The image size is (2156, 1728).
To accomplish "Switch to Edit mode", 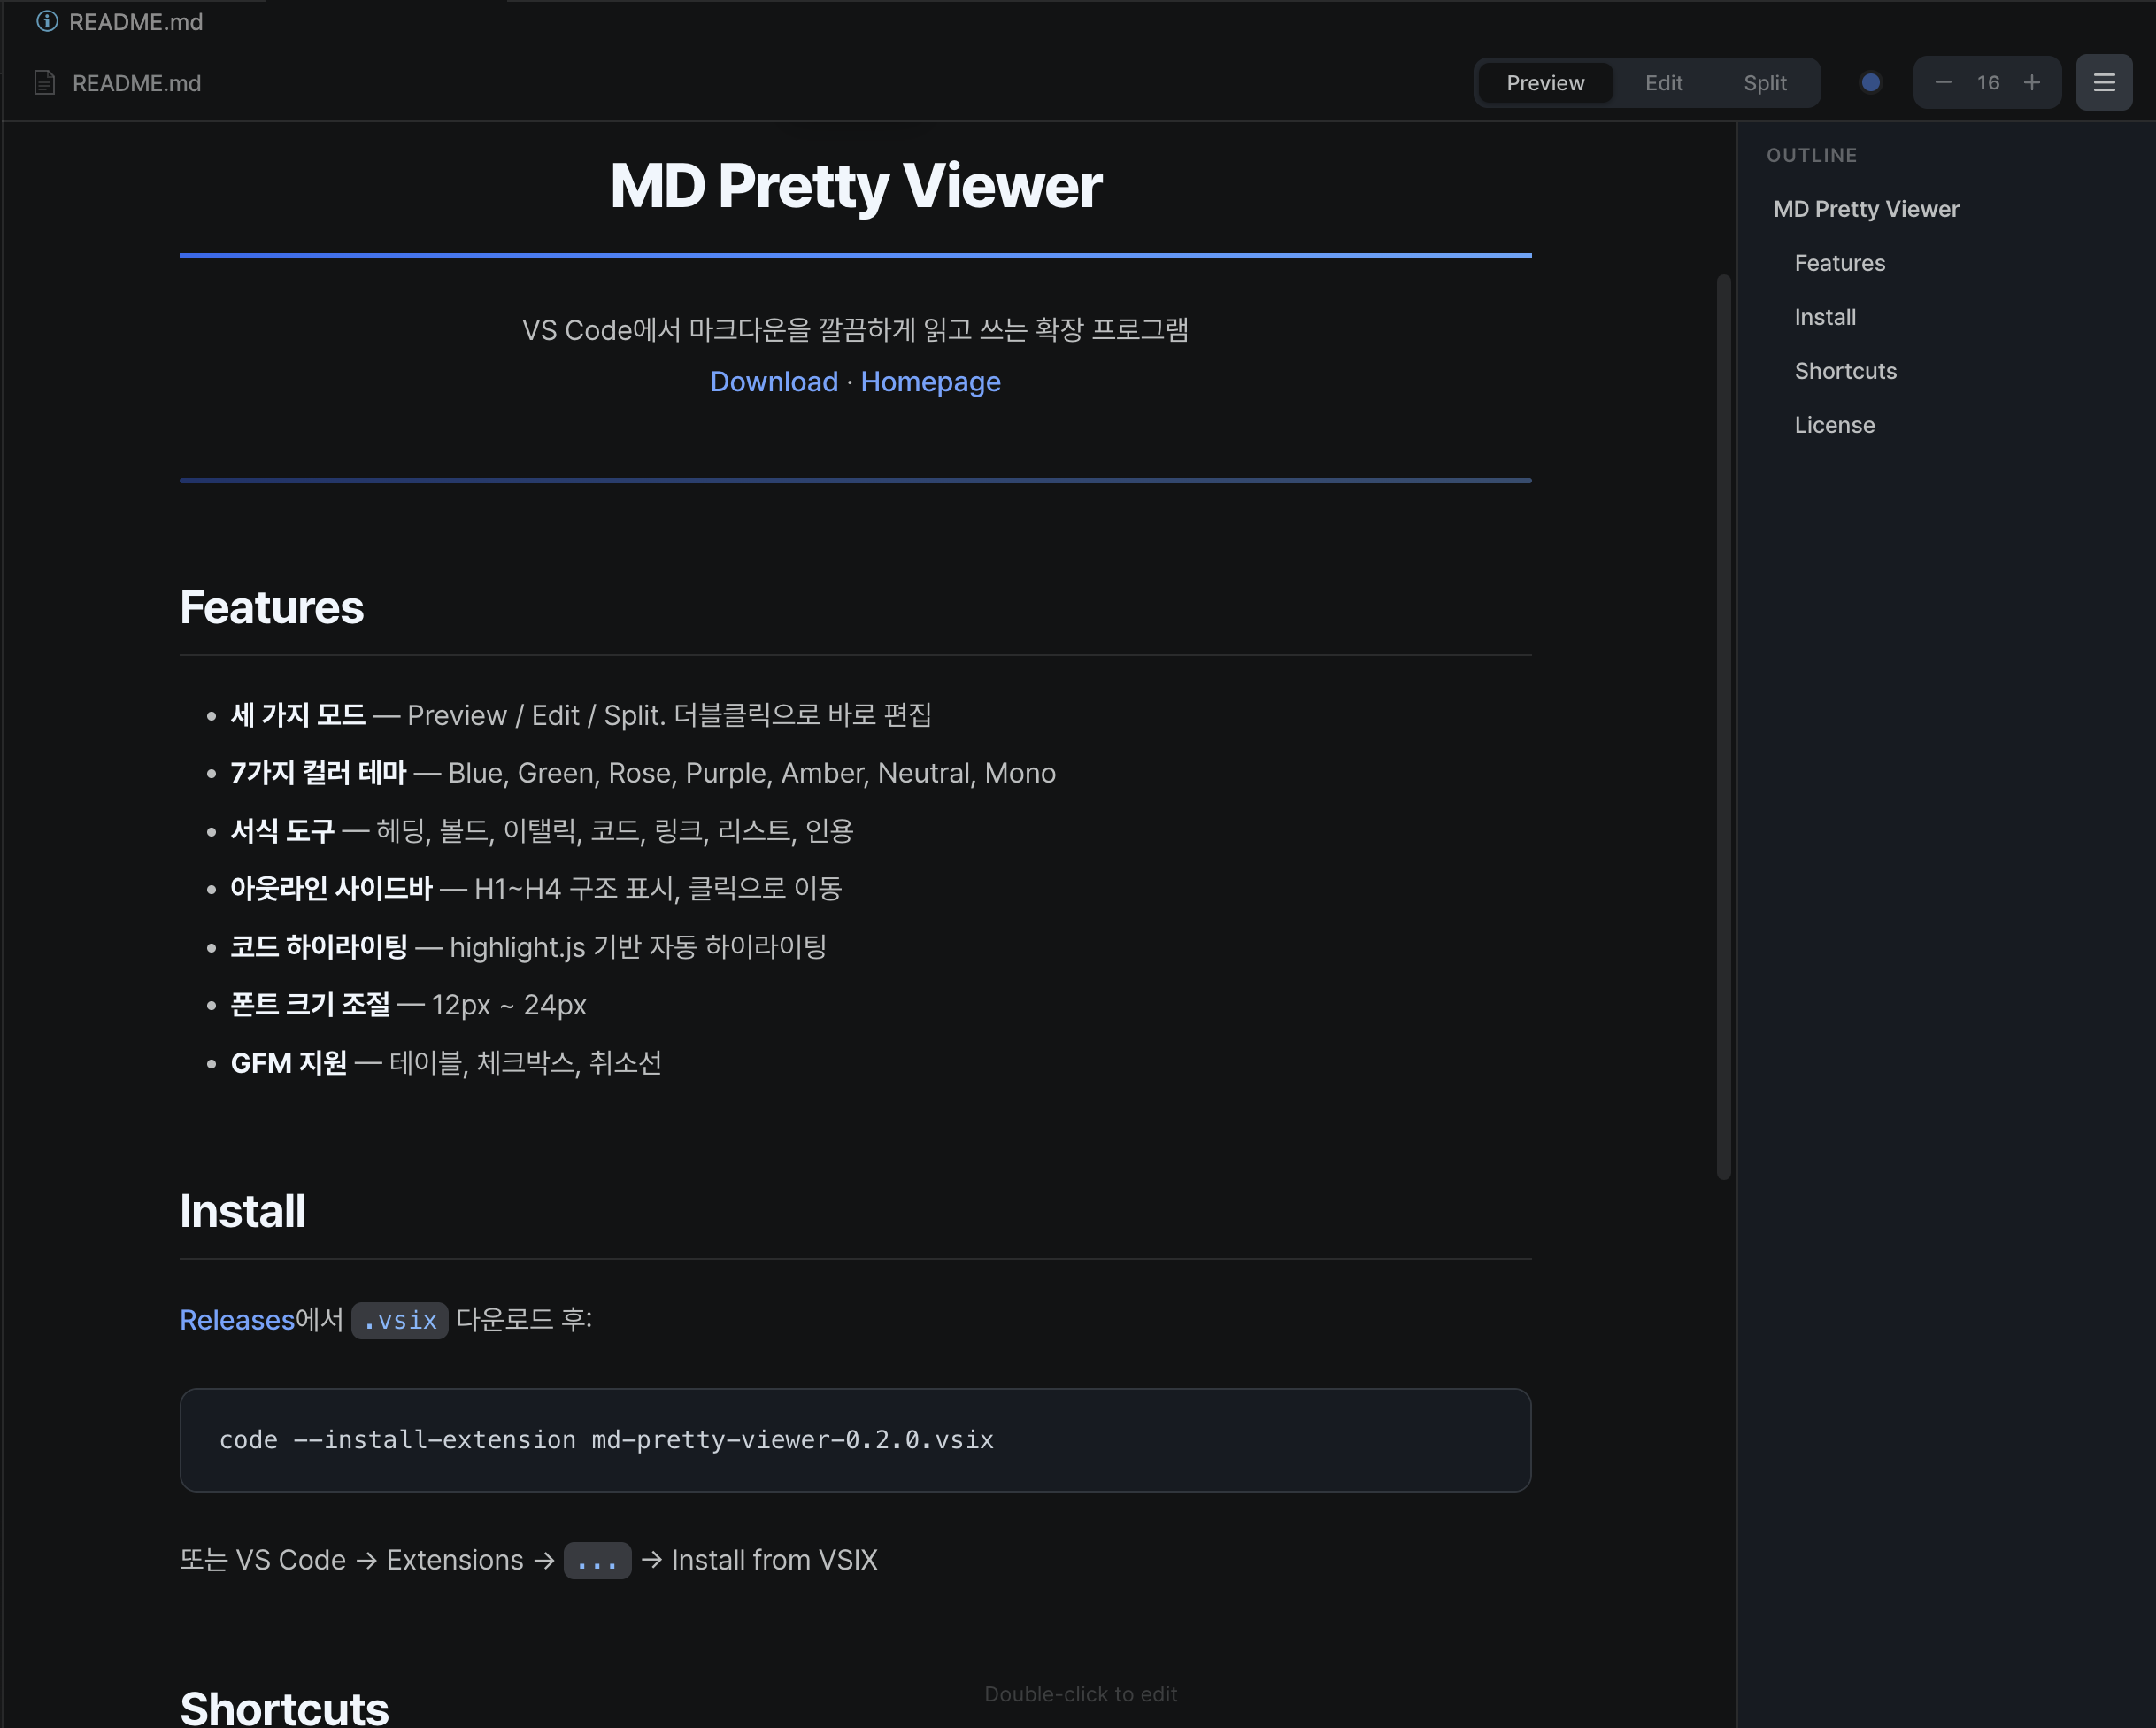I will [1663, 82].
